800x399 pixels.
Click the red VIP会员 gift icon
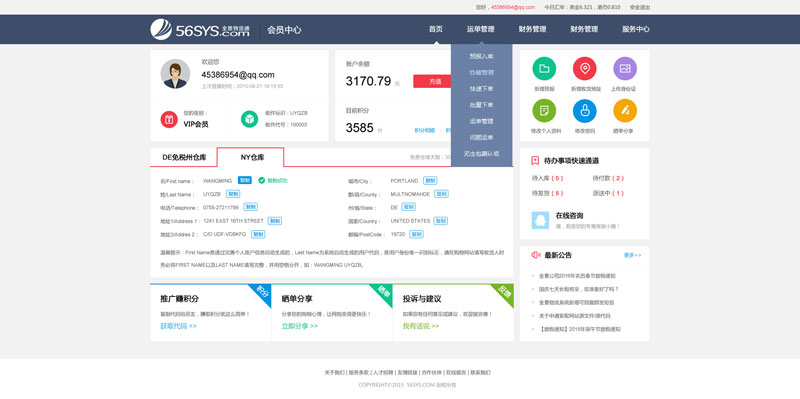click(x=169, y=119)
